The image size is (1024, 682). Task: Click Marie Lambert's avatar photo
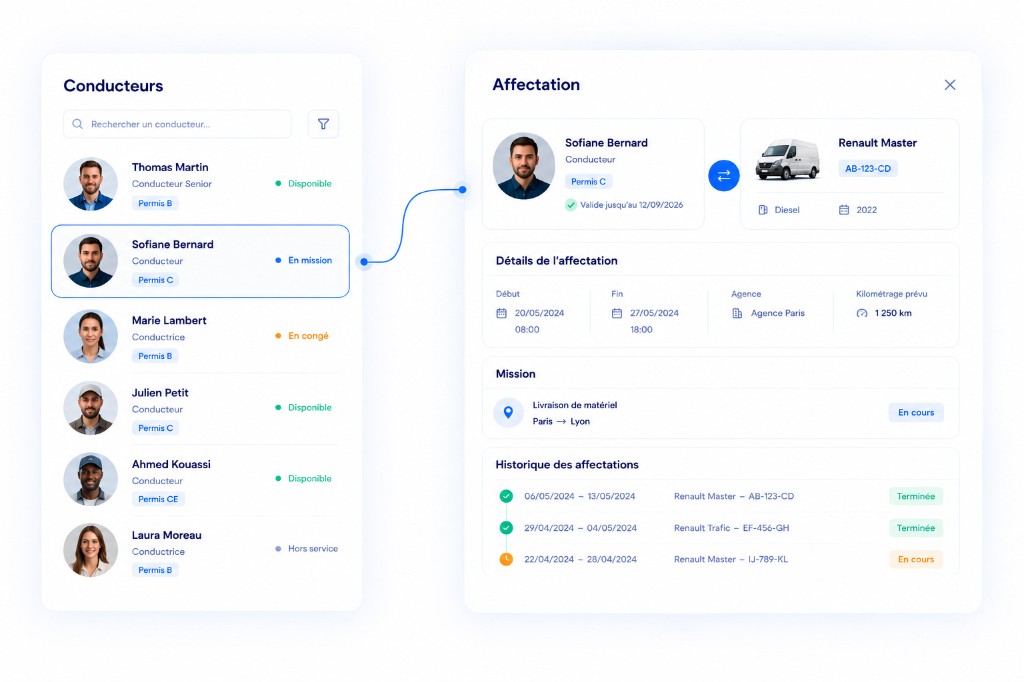pyautogui.click(x=91, y=336)
